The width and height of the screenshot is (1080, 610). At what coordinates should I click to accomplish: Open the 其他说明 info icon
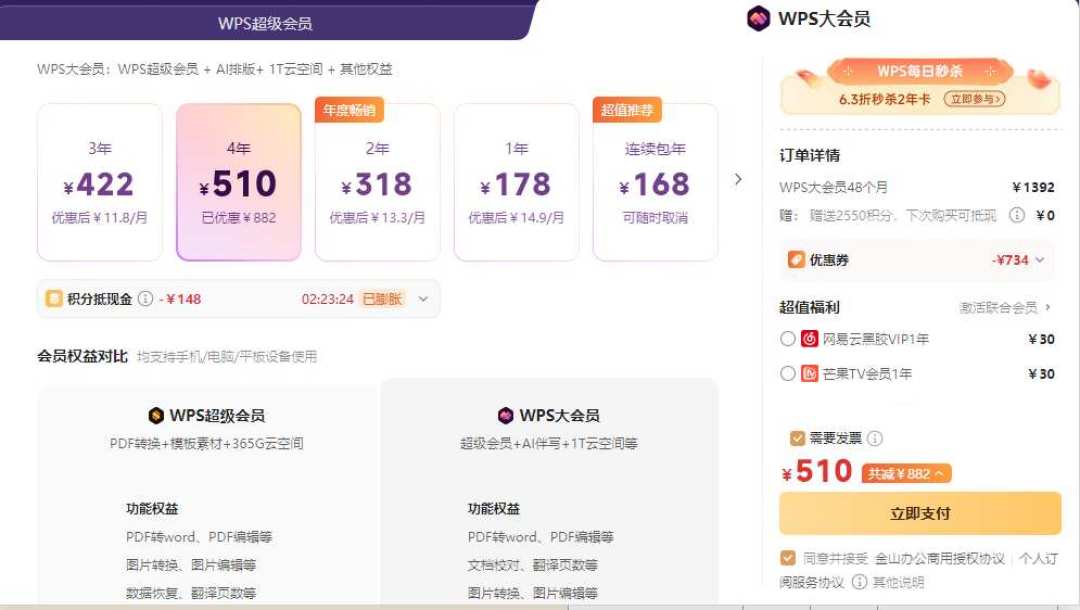(x=860, y=582)
